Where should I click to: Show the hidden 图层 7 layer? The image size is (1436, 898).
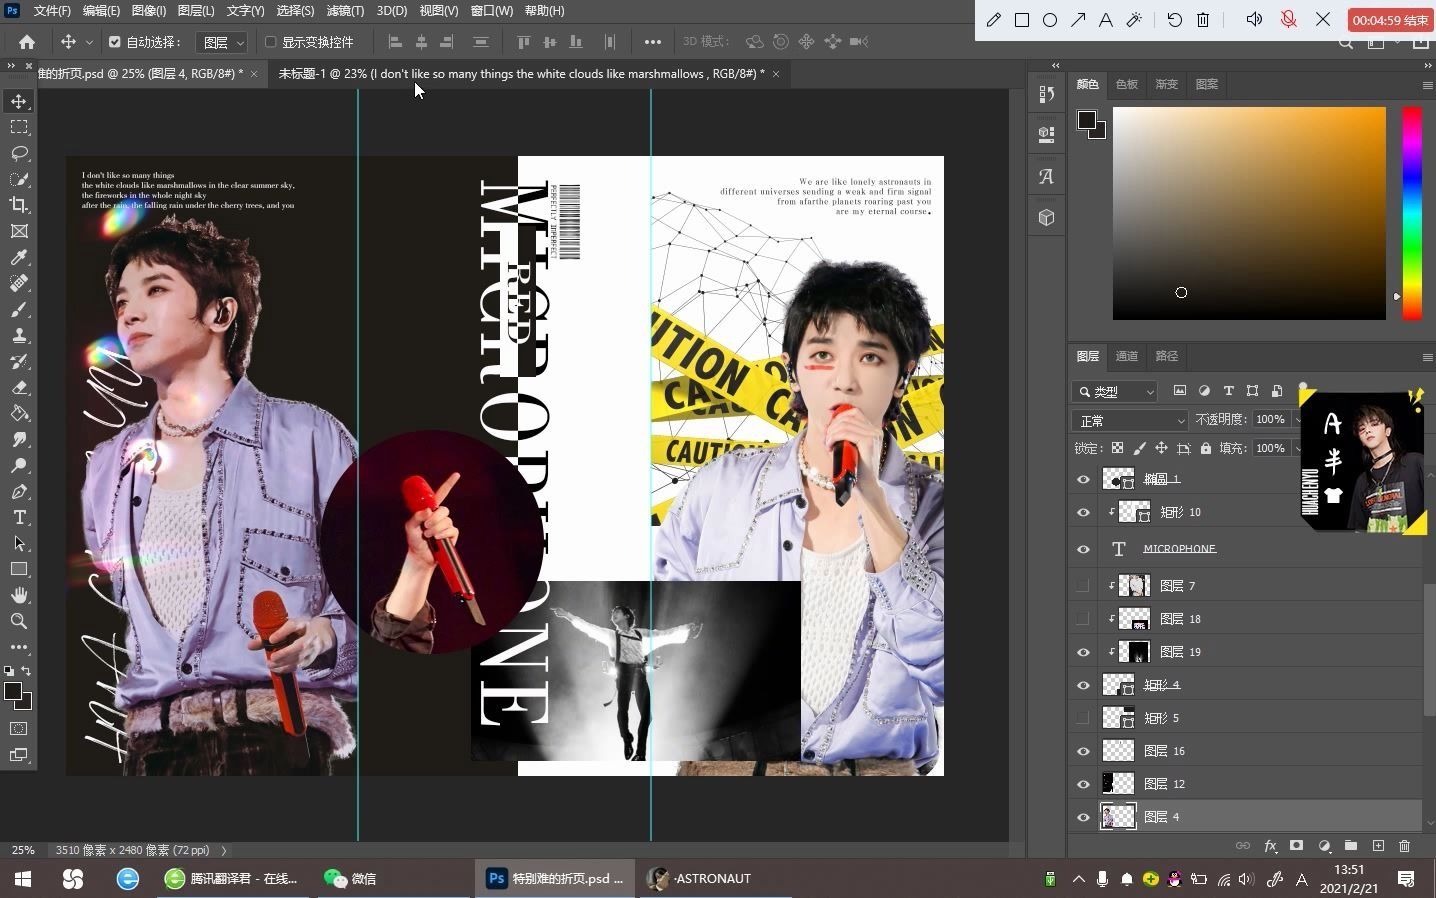pyautogui.click(x=1083, y=586)
